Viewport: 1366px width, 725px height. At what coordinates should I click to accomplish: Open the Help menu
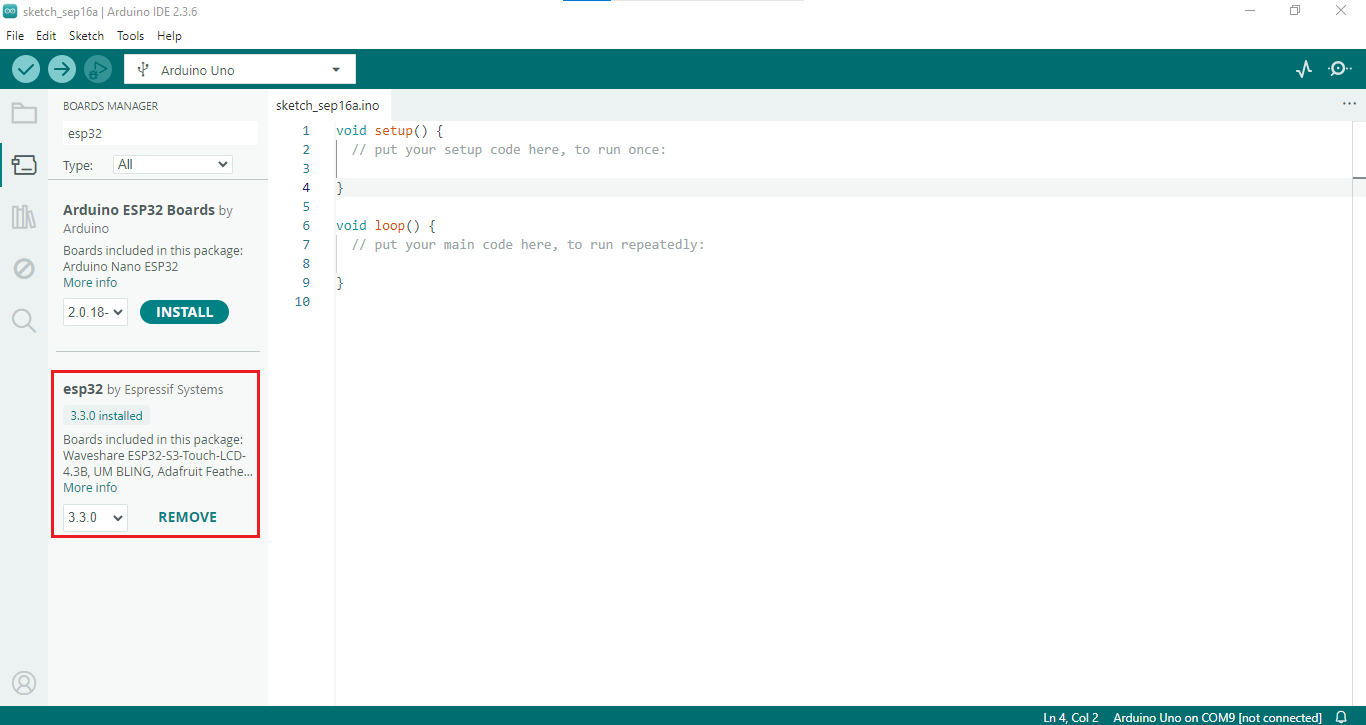169,35
